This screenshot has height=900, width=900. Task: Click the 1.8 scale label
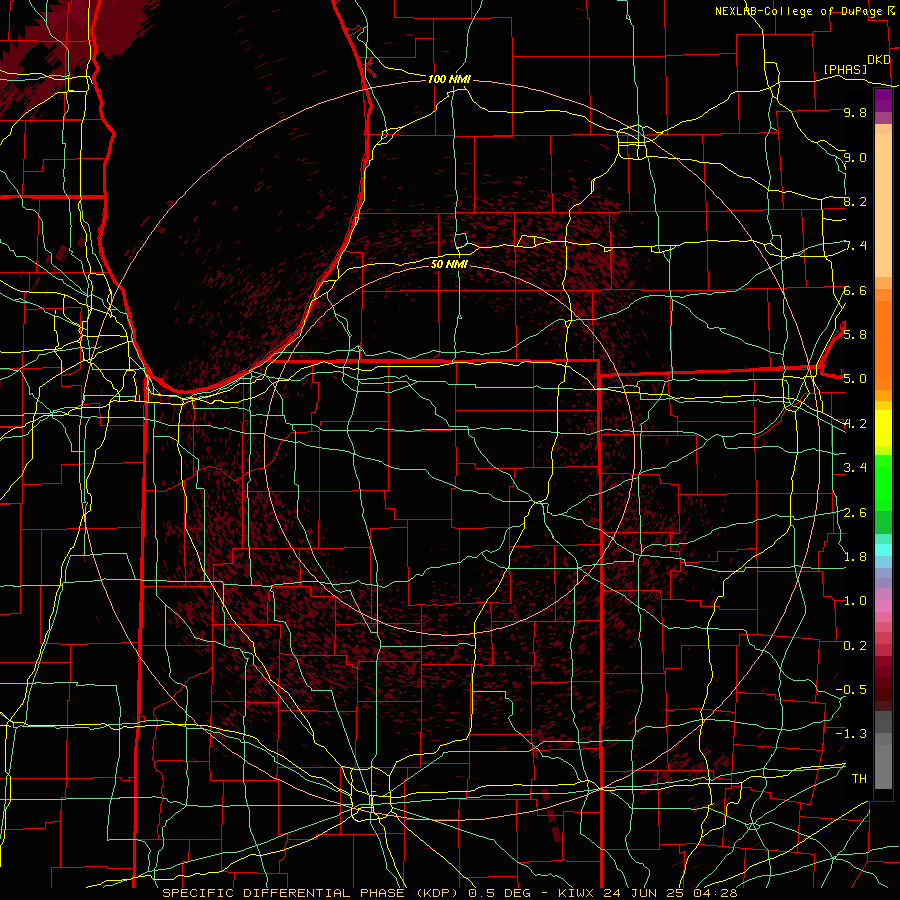coord(855,557)
